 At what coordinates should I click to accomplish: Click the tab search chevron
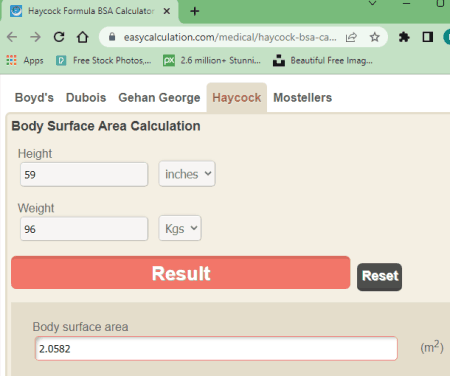373,3
